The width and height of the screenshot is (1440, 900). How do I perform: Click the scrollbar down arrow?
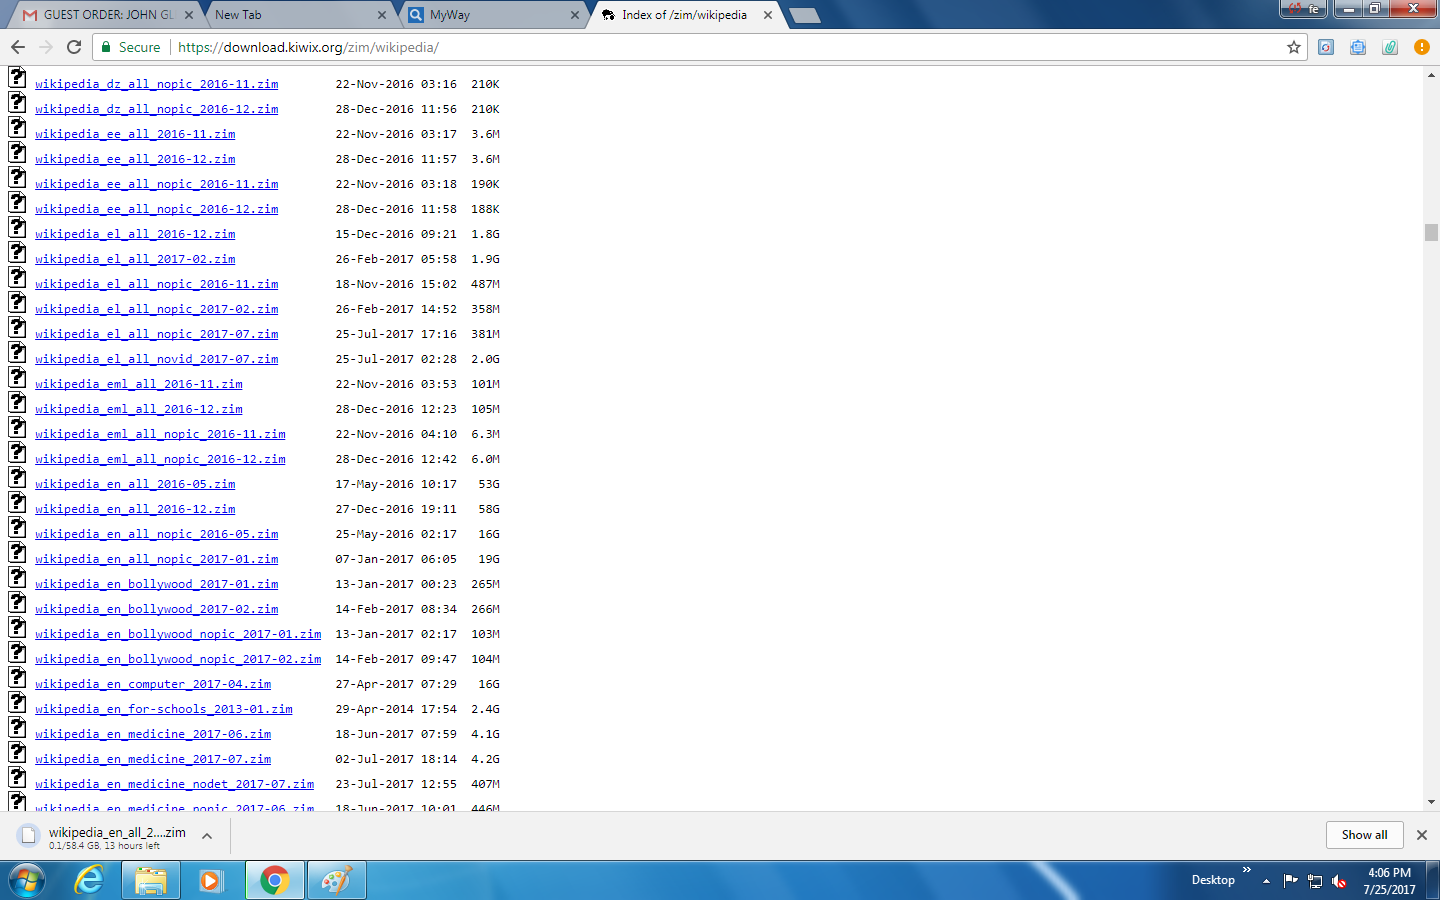click(1431, 802)
